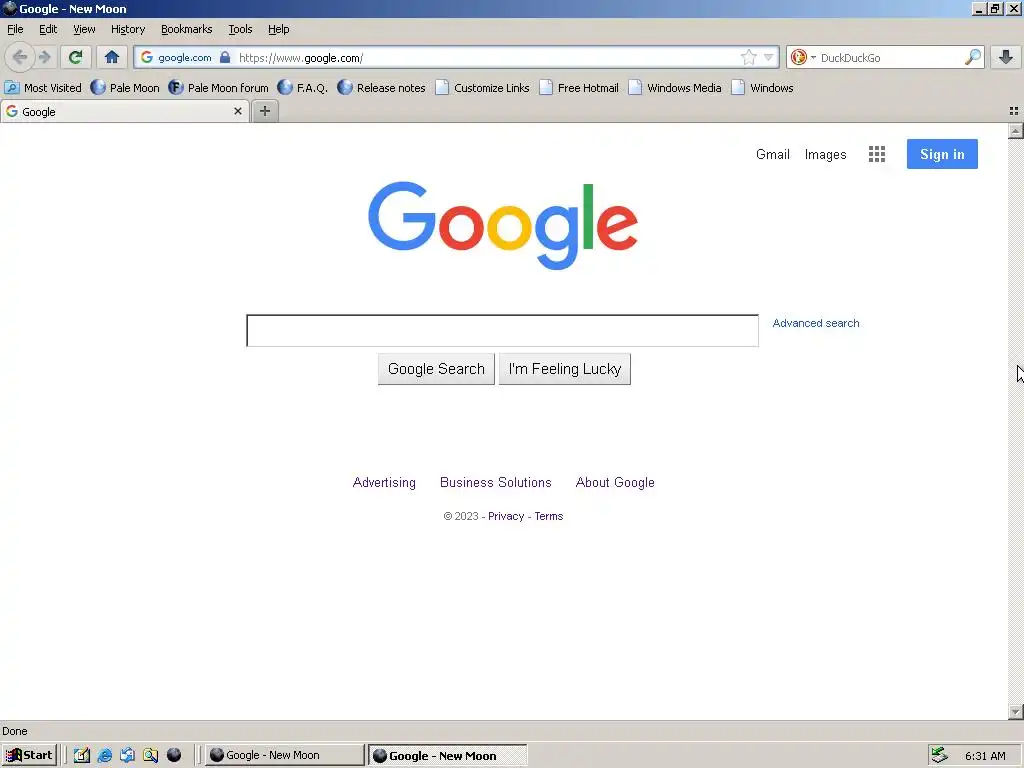Click the Google logo
The width and height of the screenshot is (1024, 768).
coord(503,225)
